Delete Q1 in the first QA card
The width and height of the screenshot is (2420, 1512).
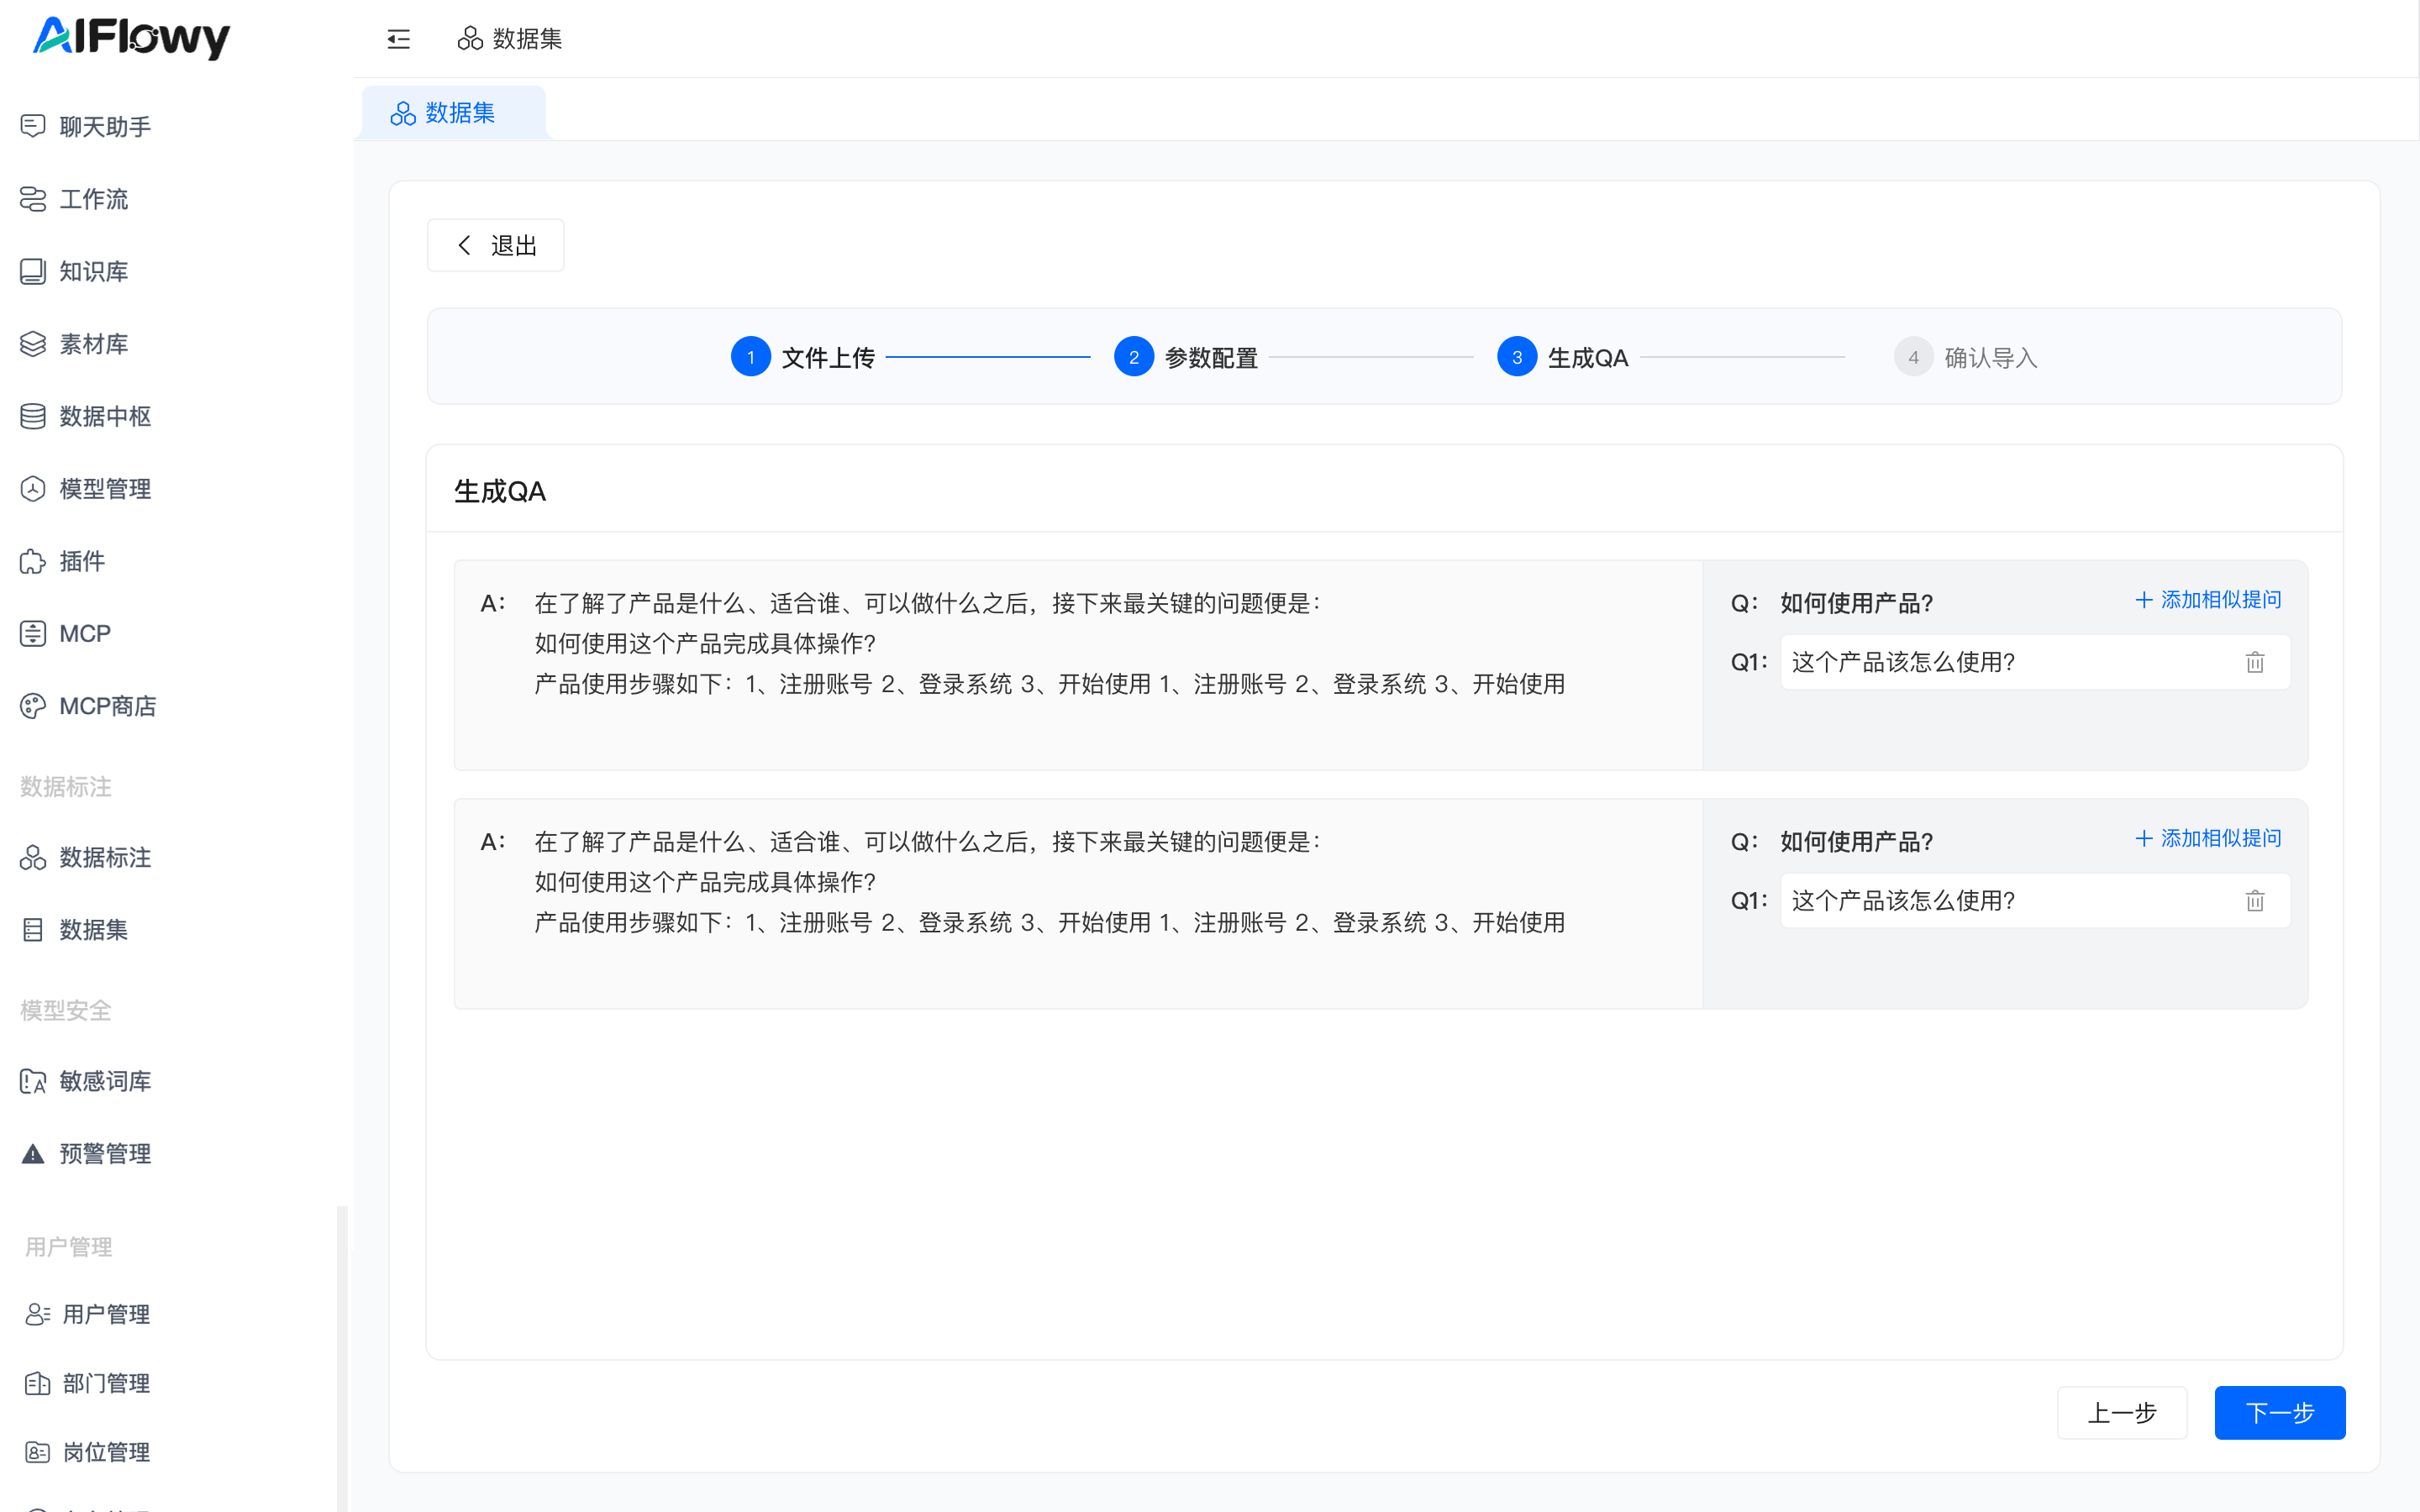[x=2254, y=662]
